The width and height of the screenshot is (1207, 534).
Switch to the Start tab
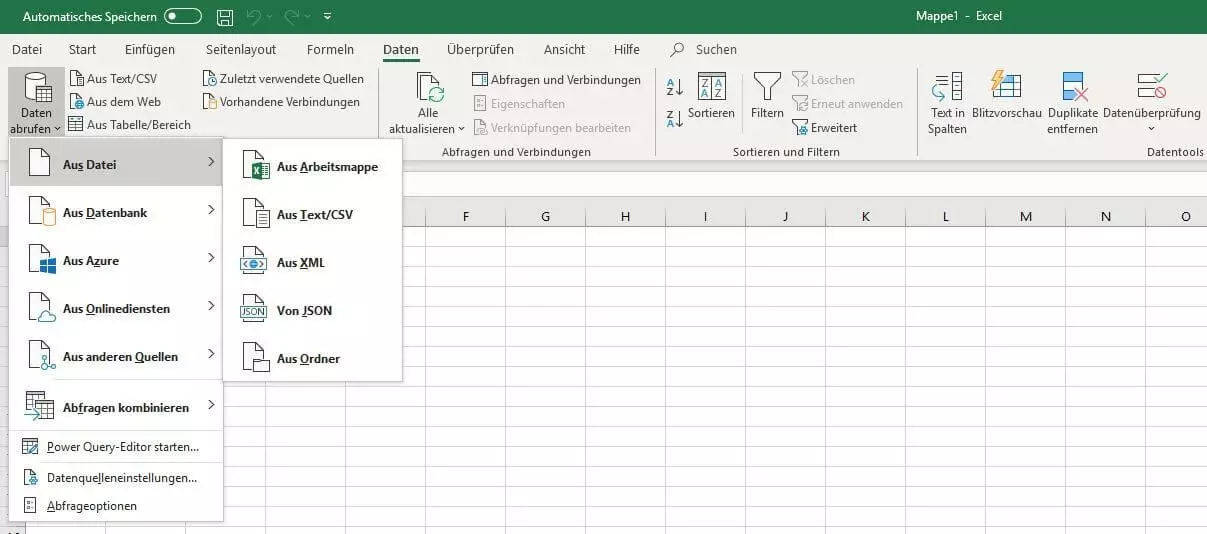tap(82, 49)
